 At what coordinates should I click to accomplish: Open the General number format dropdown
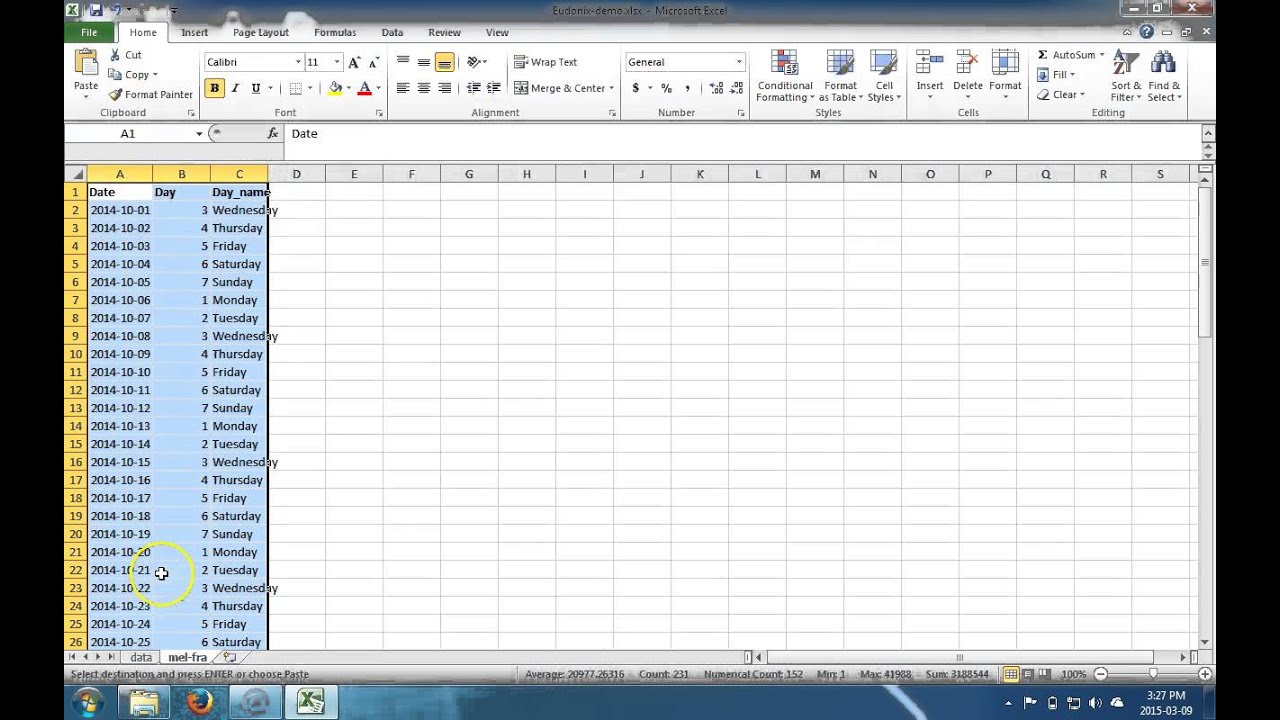click(x=739, y=62)
